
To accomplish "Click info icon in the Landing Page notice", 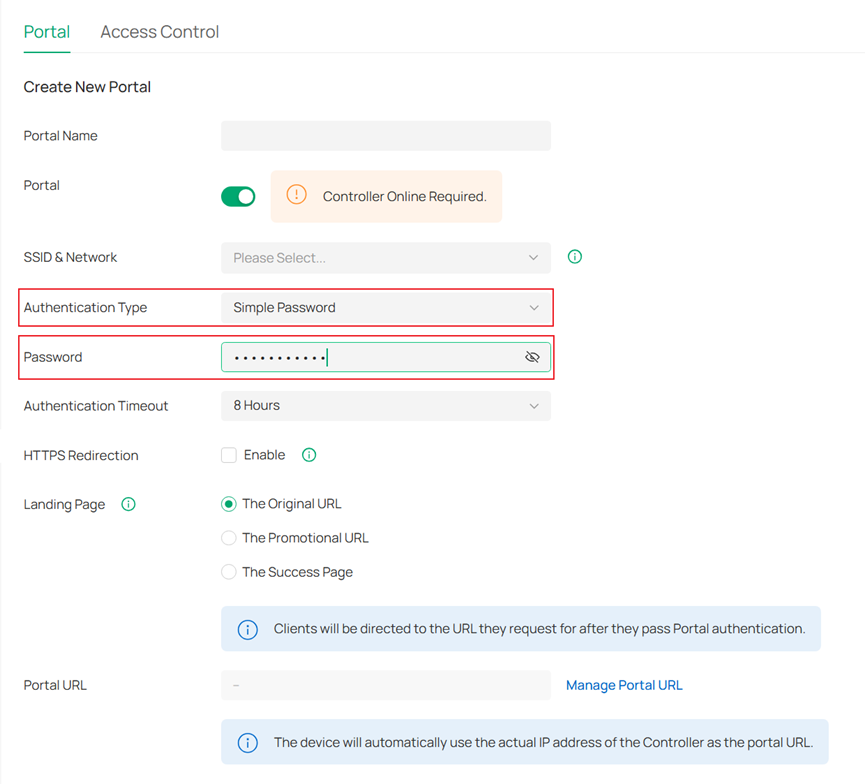I will click(x=247, y=629).
